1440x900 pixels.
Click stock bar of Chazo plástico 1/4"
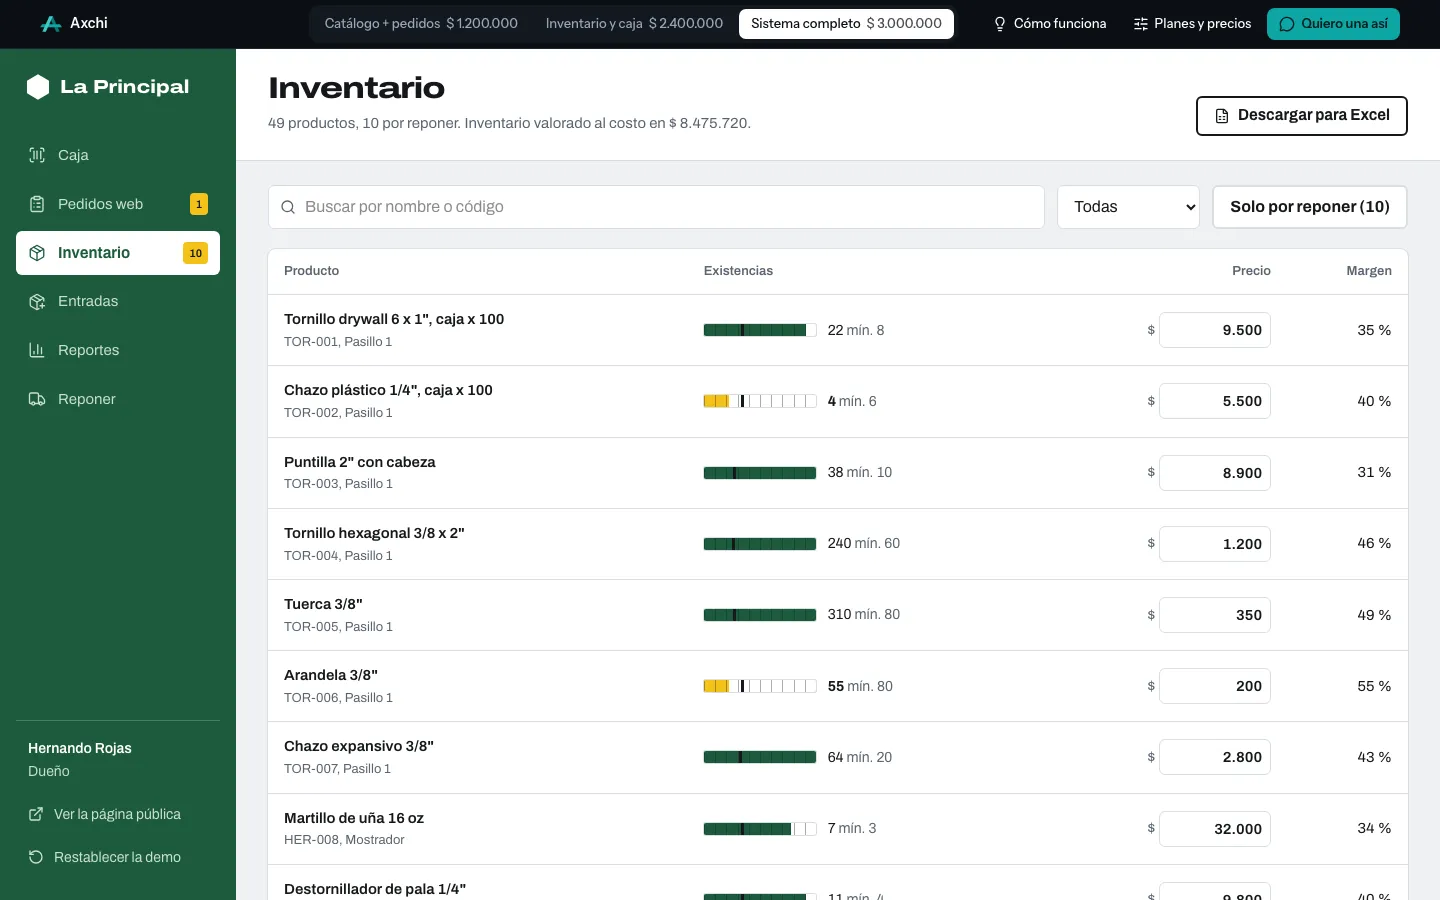point(760,401)
